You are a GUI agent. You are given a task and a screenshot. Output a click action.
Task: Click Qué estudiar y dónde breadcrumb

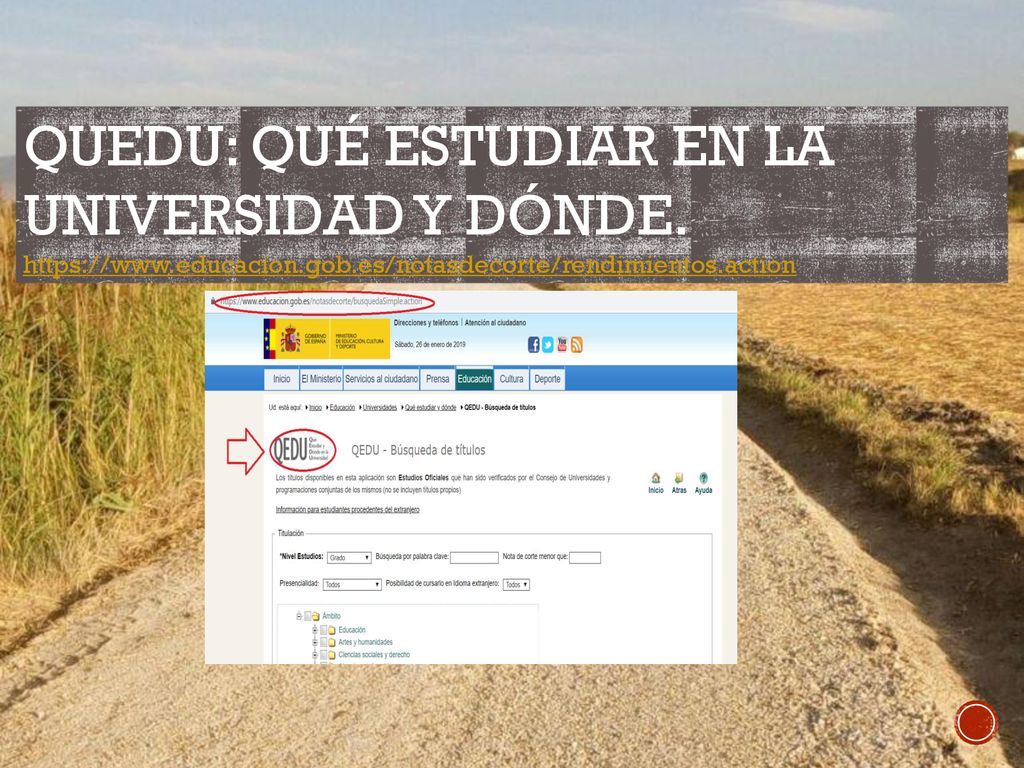pos(430,408)
